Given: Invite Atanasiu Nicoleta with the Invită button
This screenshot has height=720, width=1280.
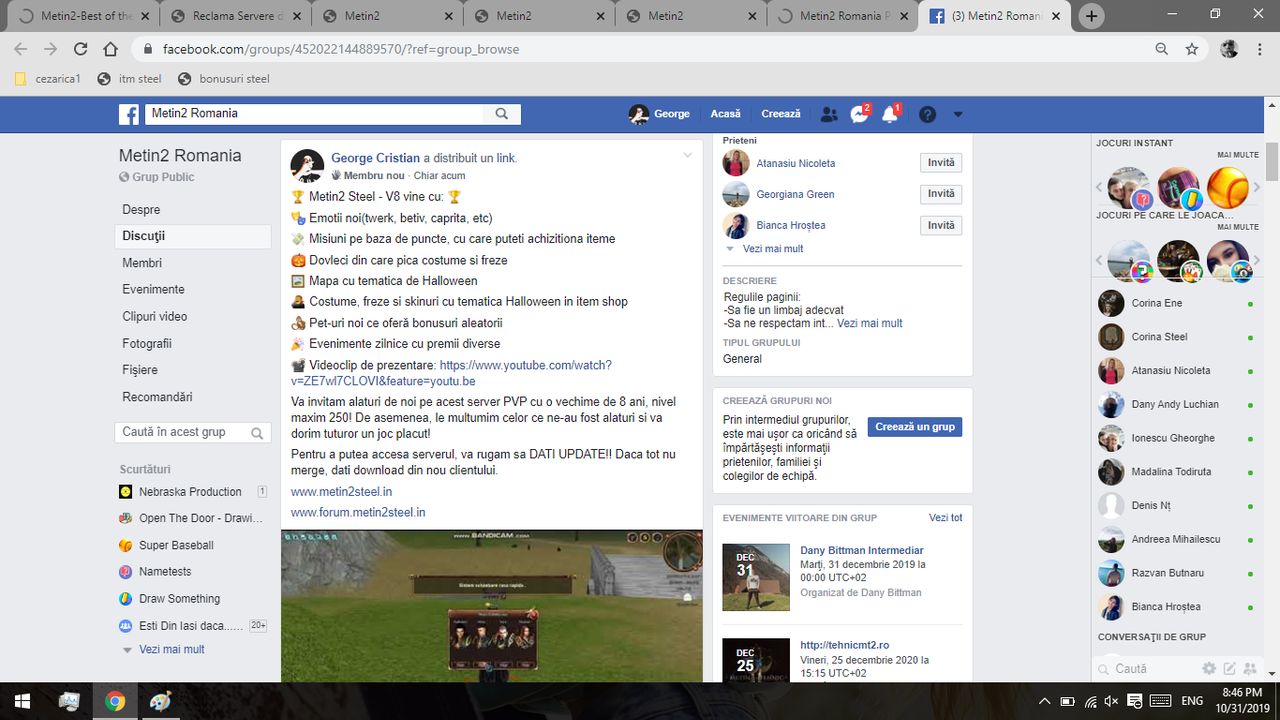Looking at the screenshot, I should (x=941, y=163).
